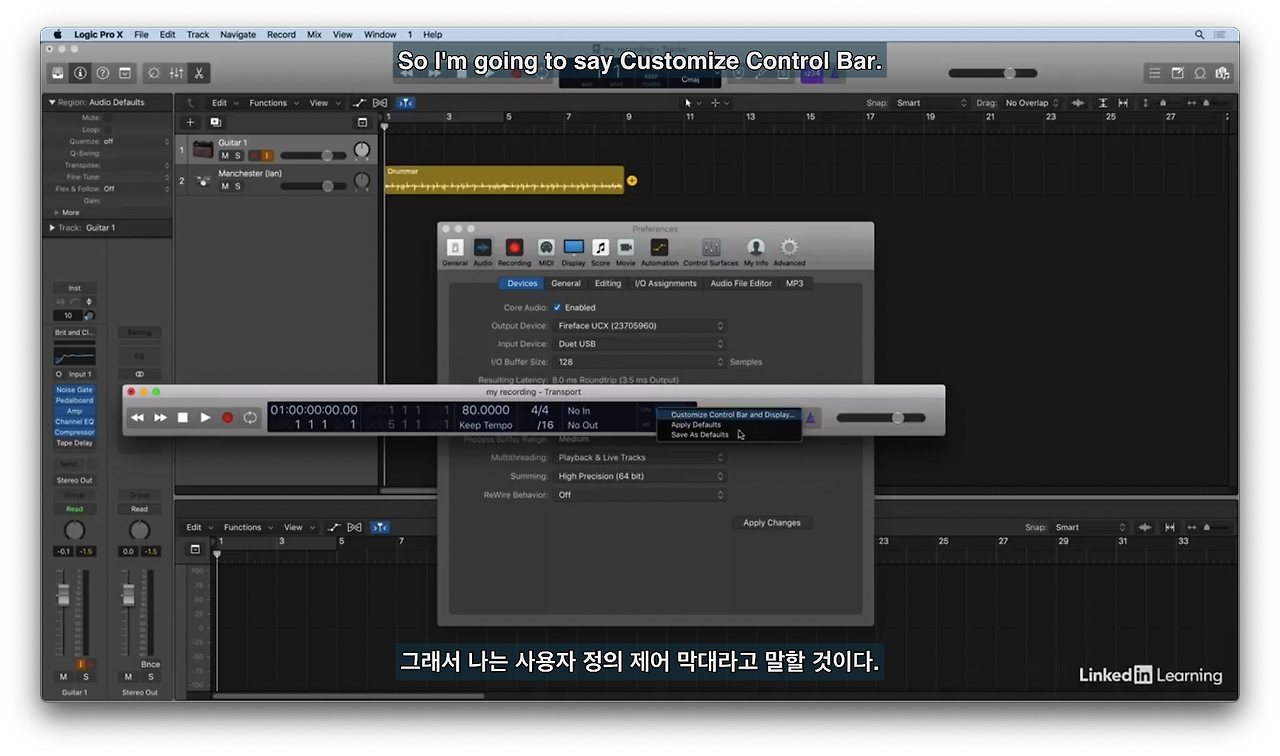The height and width of the screenshot is (756, 1280).
Task: Toggle the cycle button in Transport window
Action: [x=250, y=417]
